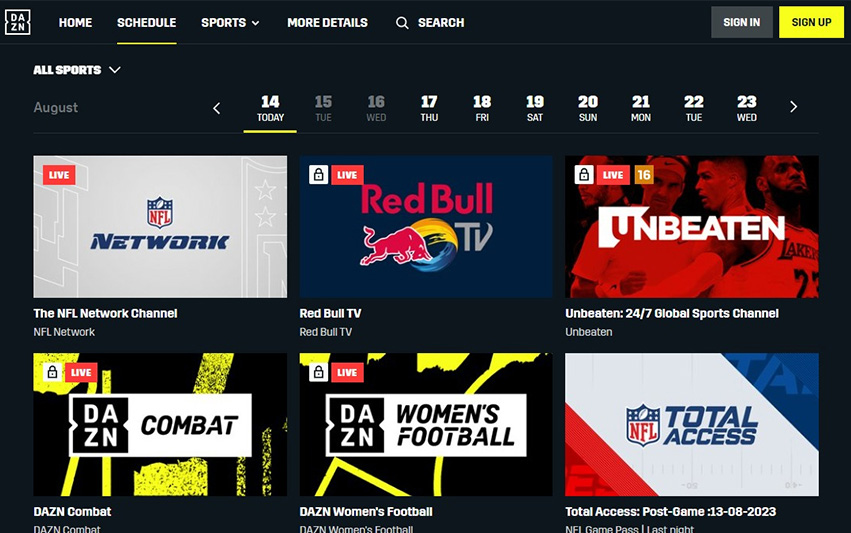Click the DAZN logo icon
This screenshot has width=851, height=533.
(x=17, y=22)
